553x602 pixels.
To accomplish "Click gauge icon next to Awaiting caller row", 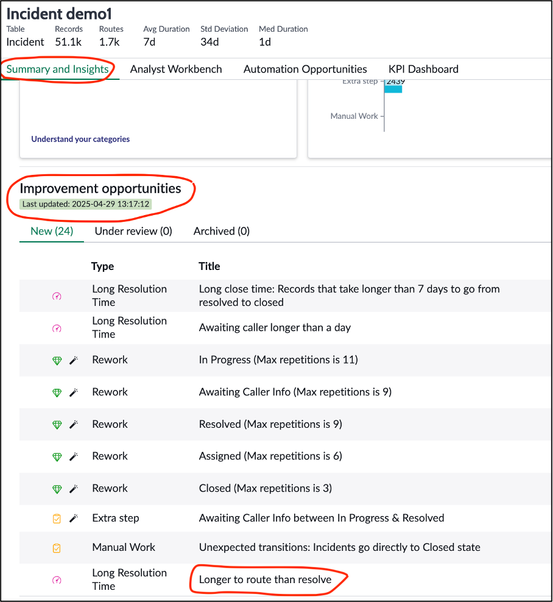I will [57, 328].
